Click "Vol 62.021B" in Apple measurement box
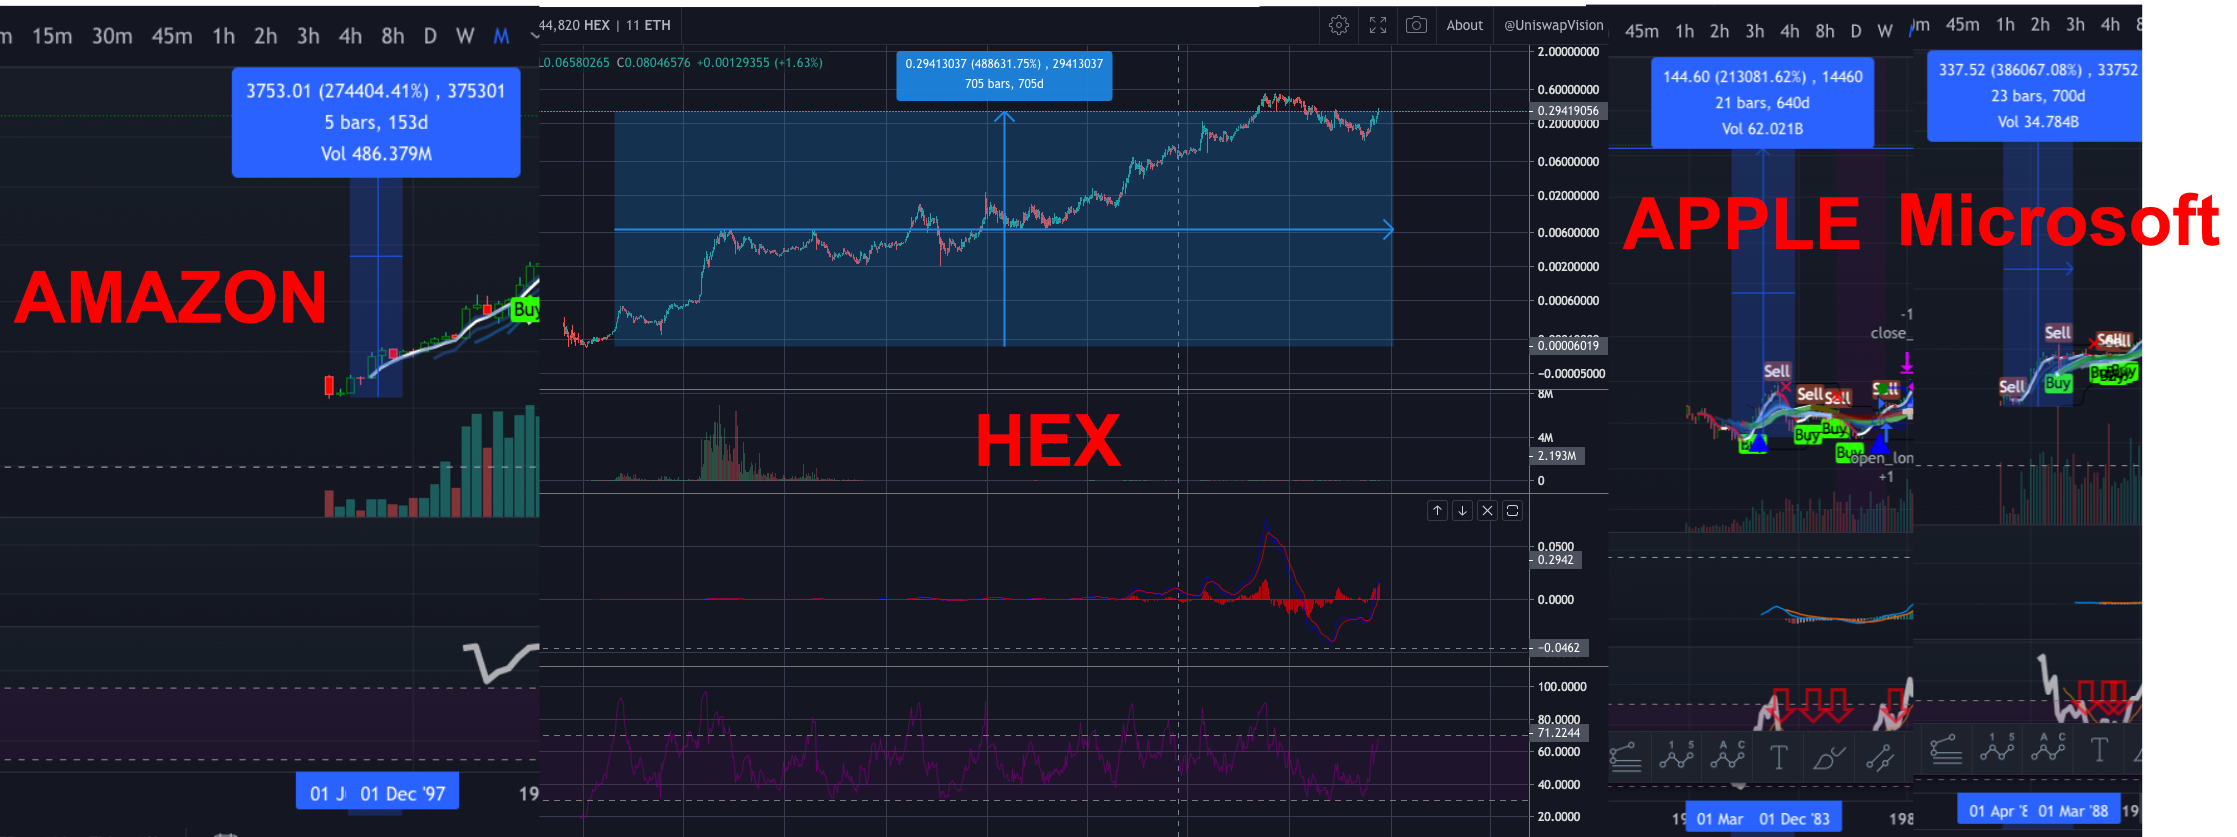Viewport: 2237px width, 837px height. [x=1762, y=129]
